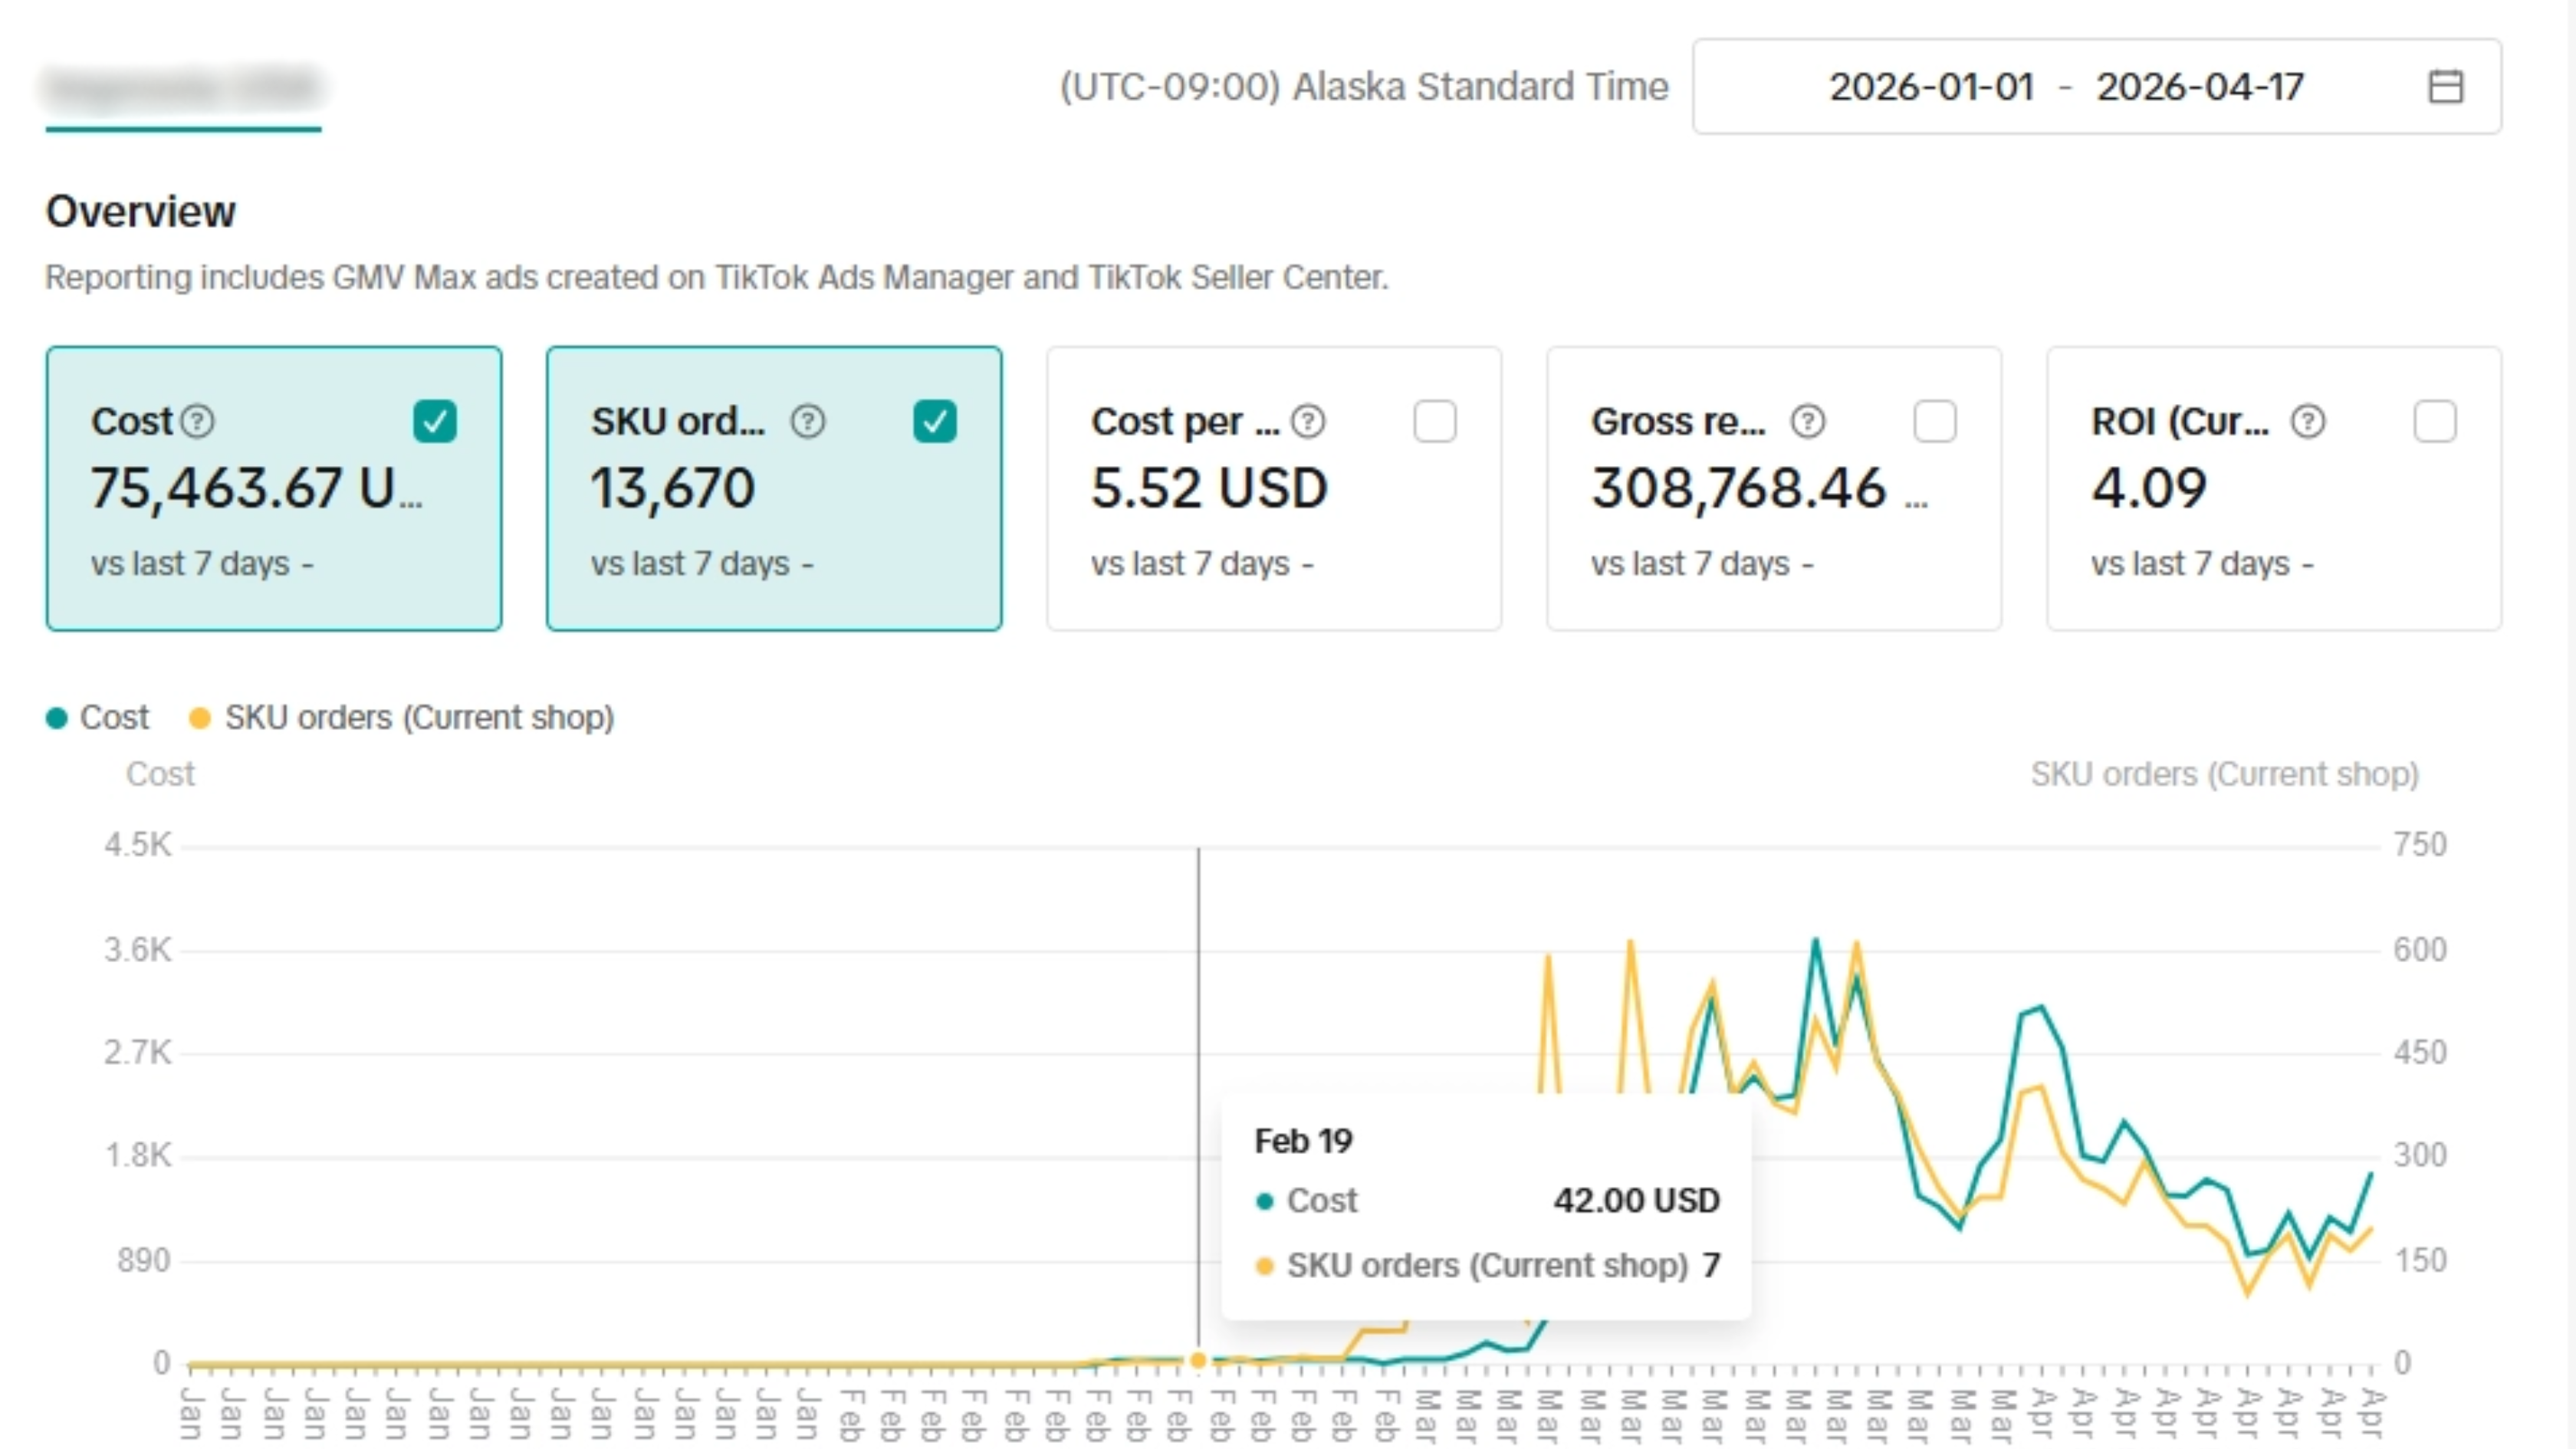The image size is (2576, 1449).
Task: Toggle SKU orders (Current shop) legend entry
Action: click(401, 717)
